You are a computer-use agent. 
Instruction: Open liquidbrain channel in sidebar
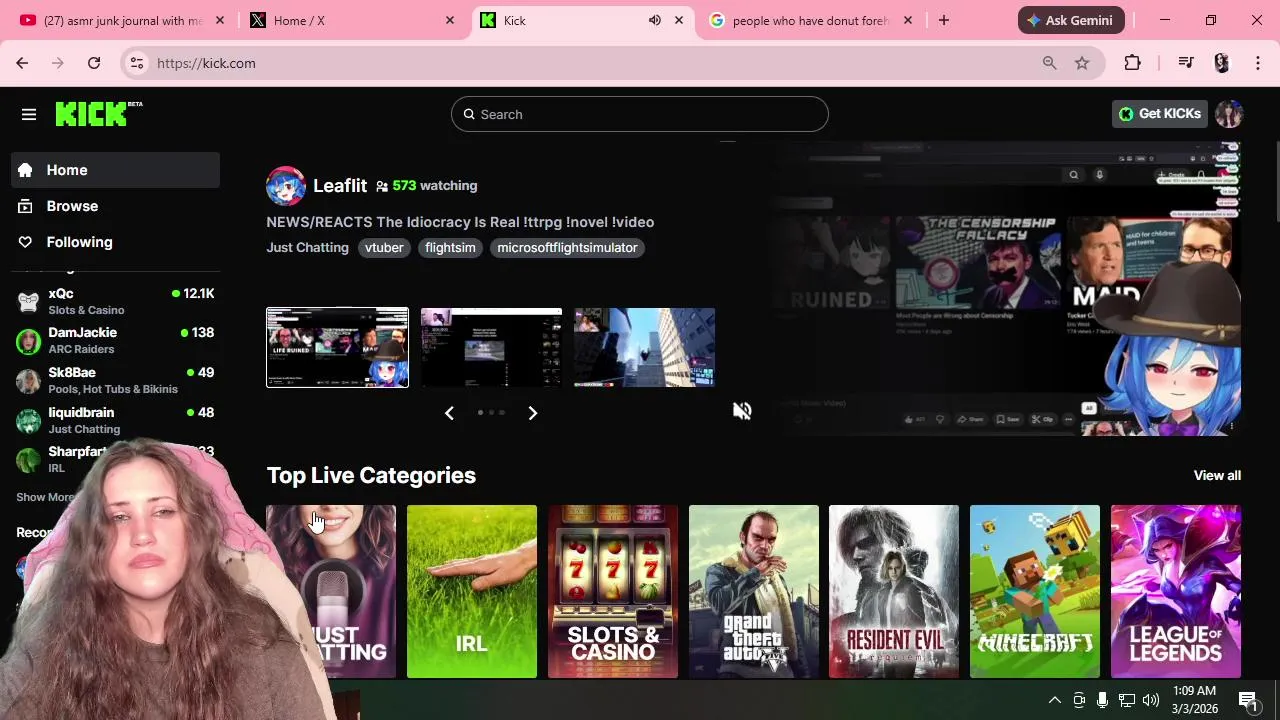pyautogui.click(x=116, y=420)
